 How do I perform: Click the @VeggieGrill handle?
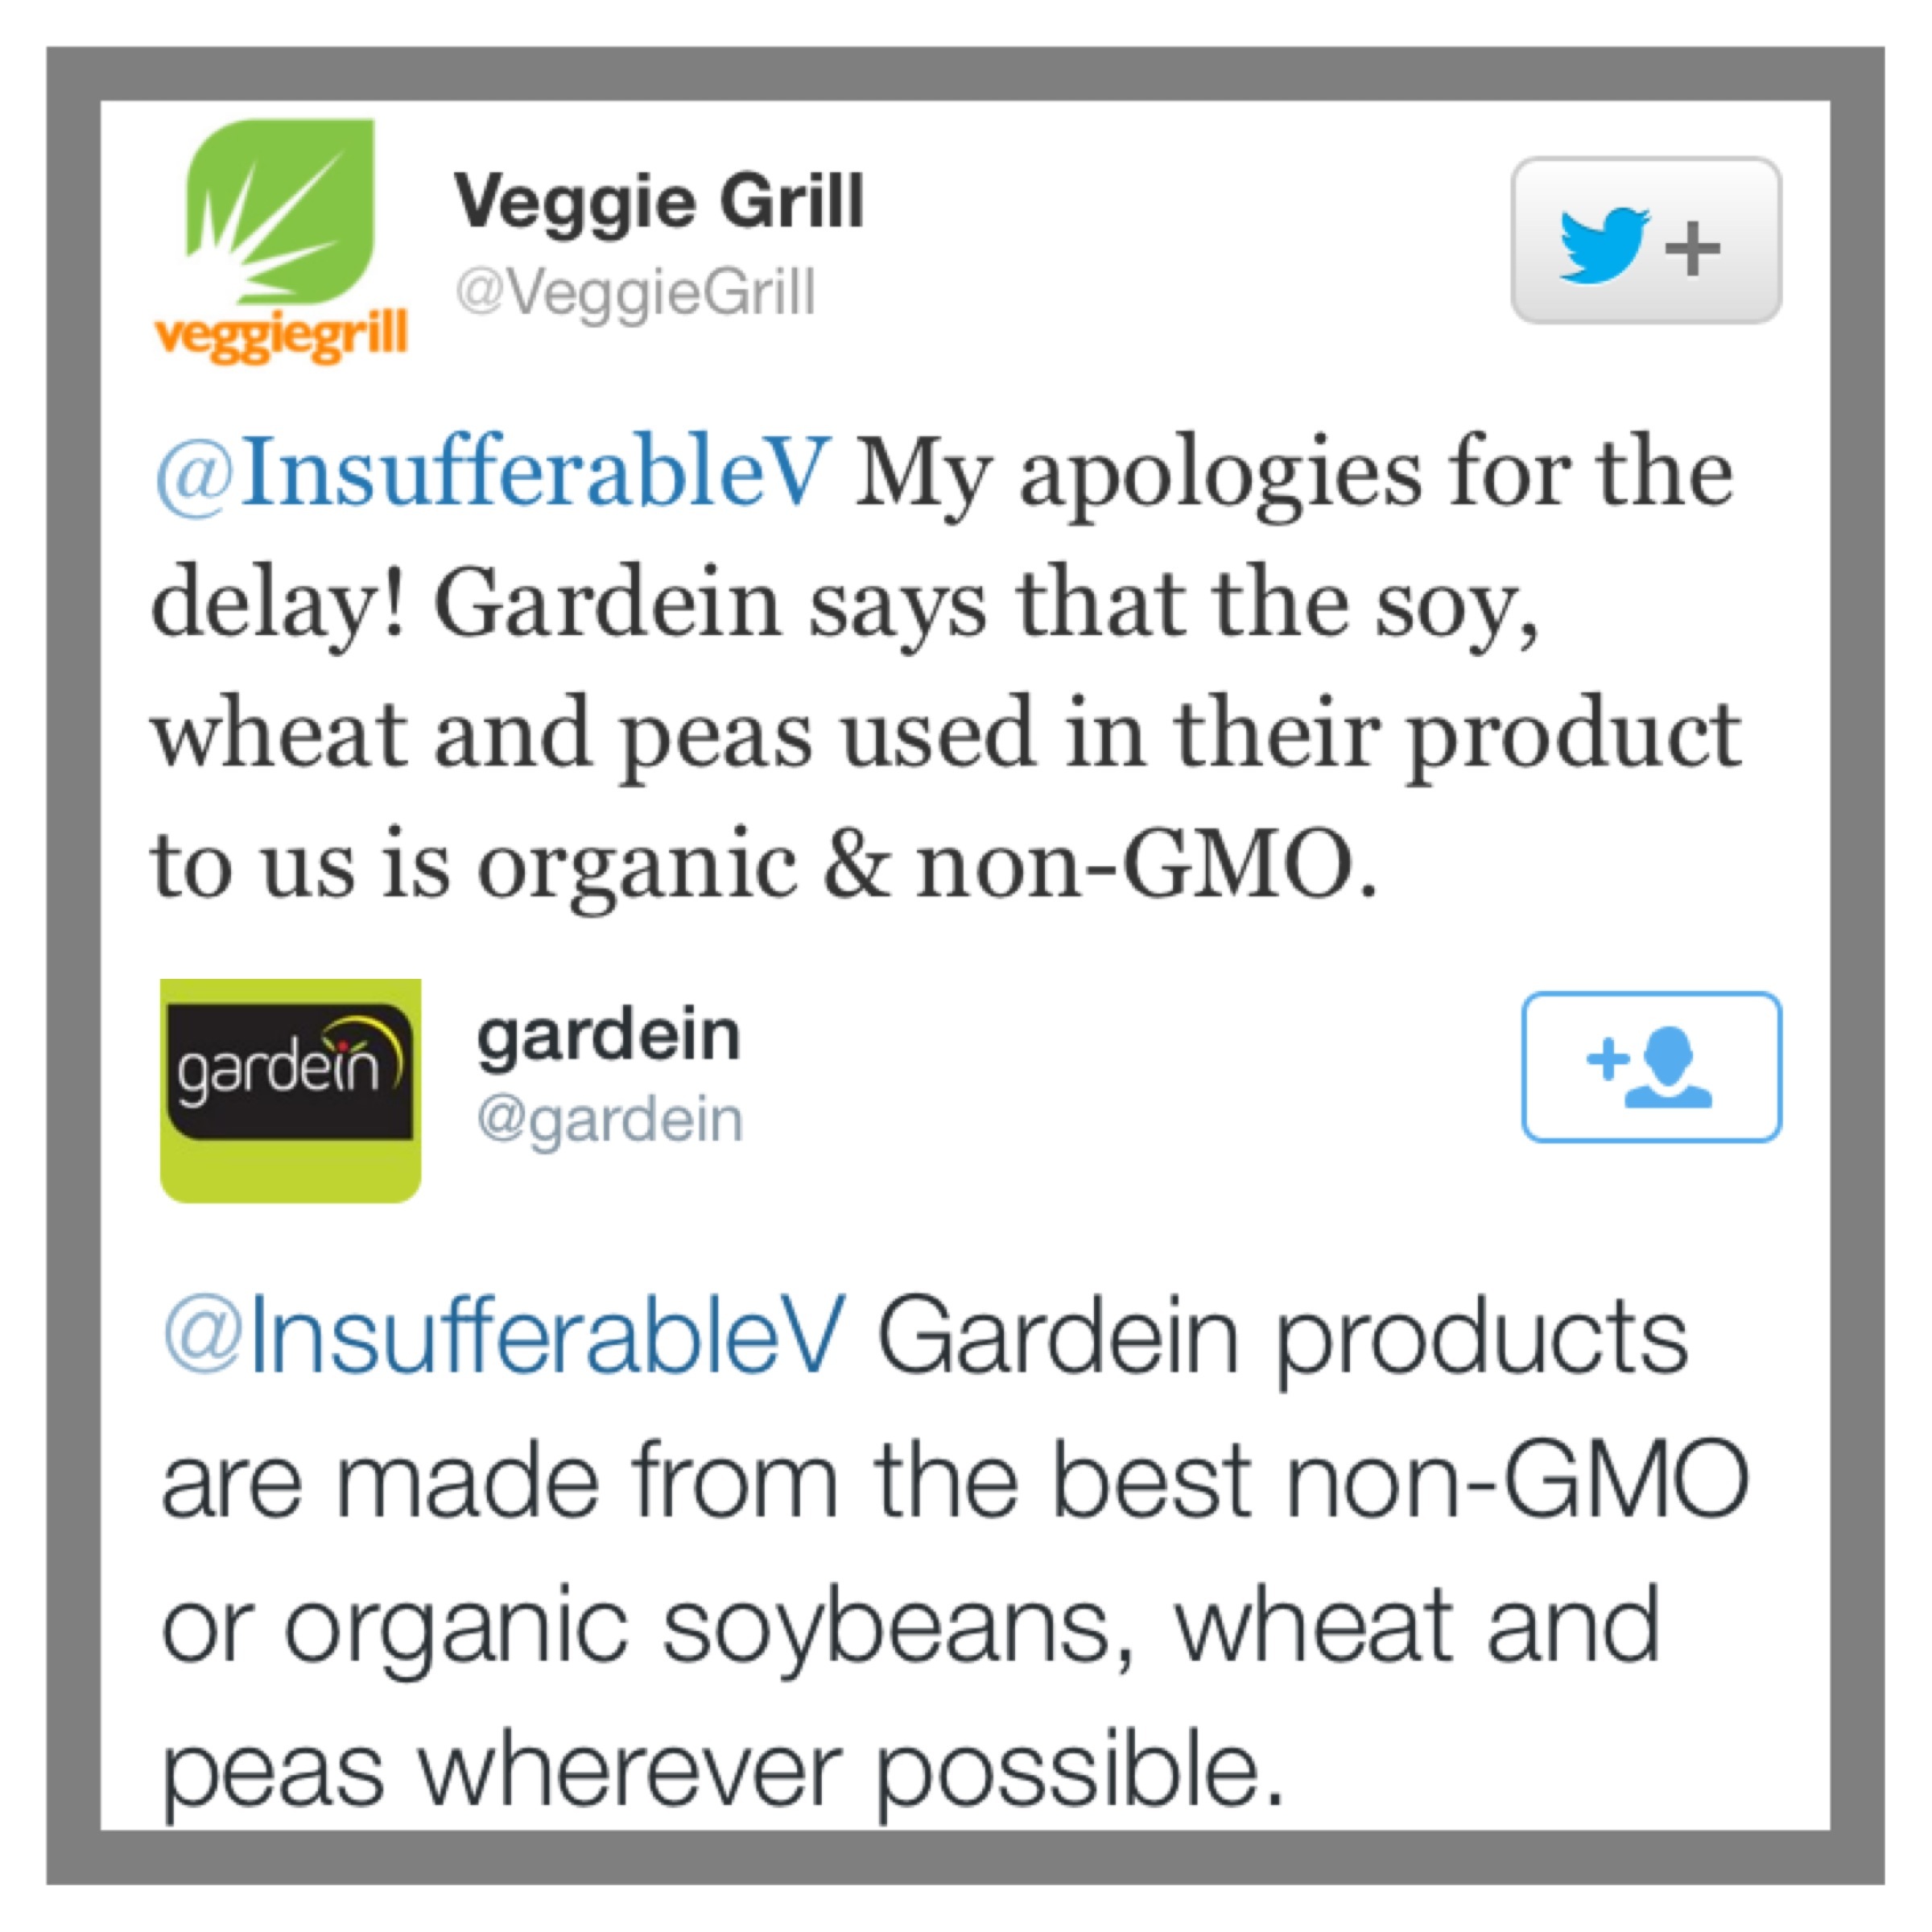(x=635, y=293)
